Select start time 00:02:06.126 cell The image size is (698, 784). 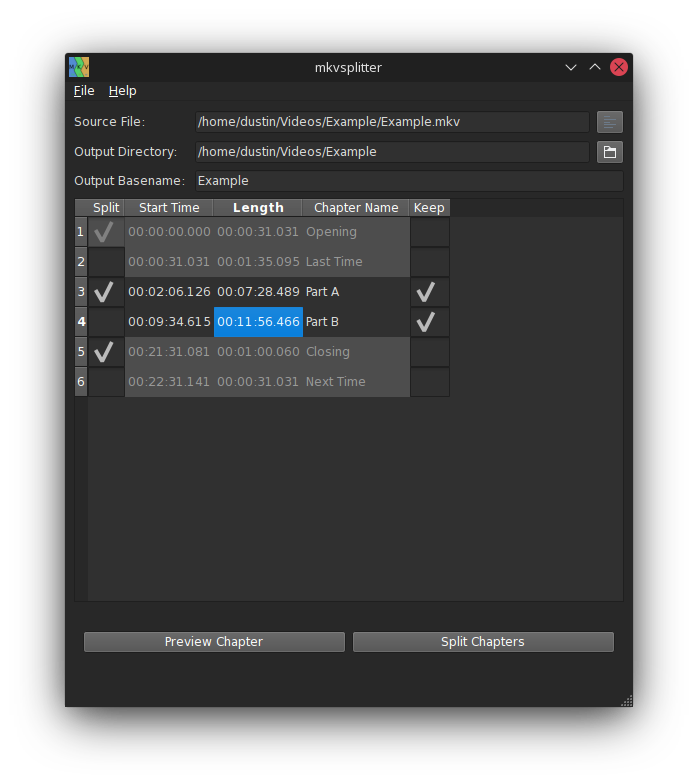[x=169, y=292]
